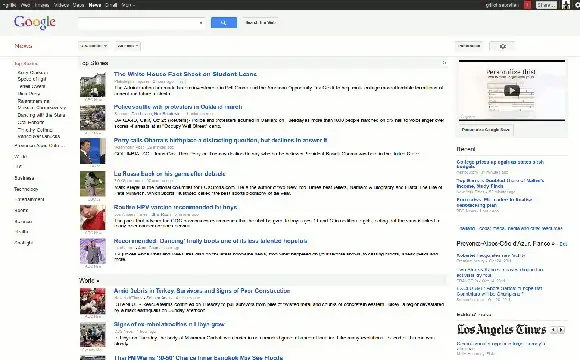This screenshot has height=360, width=580.
Task: Open Routine HPV vaccine recommended for boys
Action: click(x=175, y=207)
